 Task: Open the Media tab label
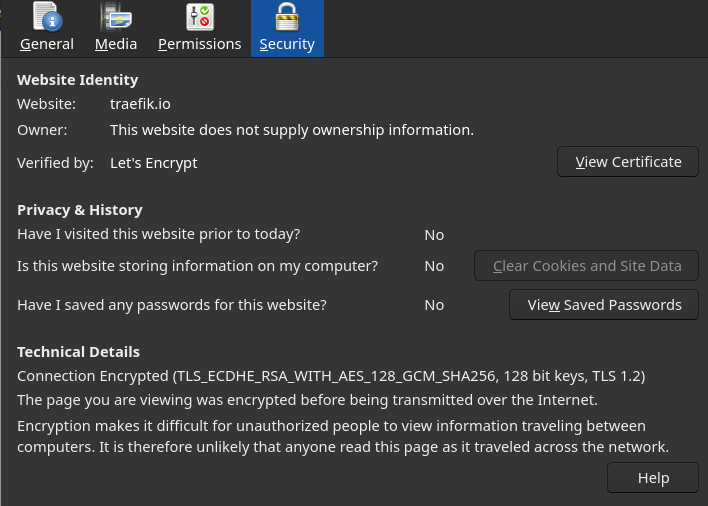116,44
